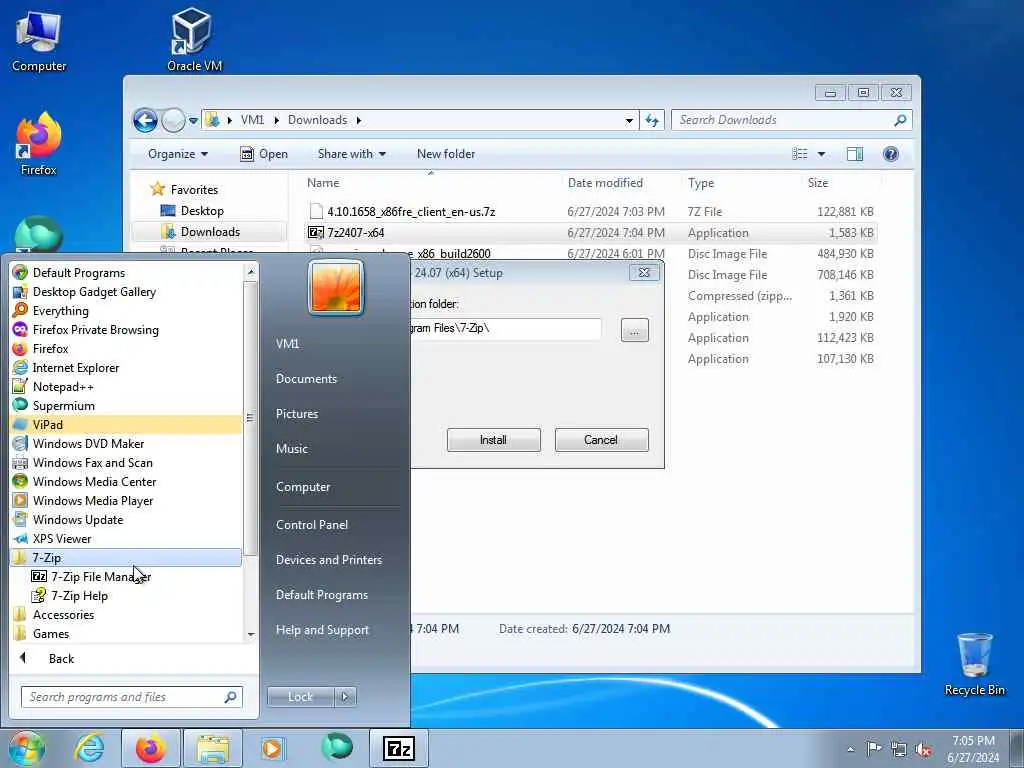Open 7-Zip Help from Start menu
The width and height of the screenshot is (1024, 768).
tap(79, 596)
